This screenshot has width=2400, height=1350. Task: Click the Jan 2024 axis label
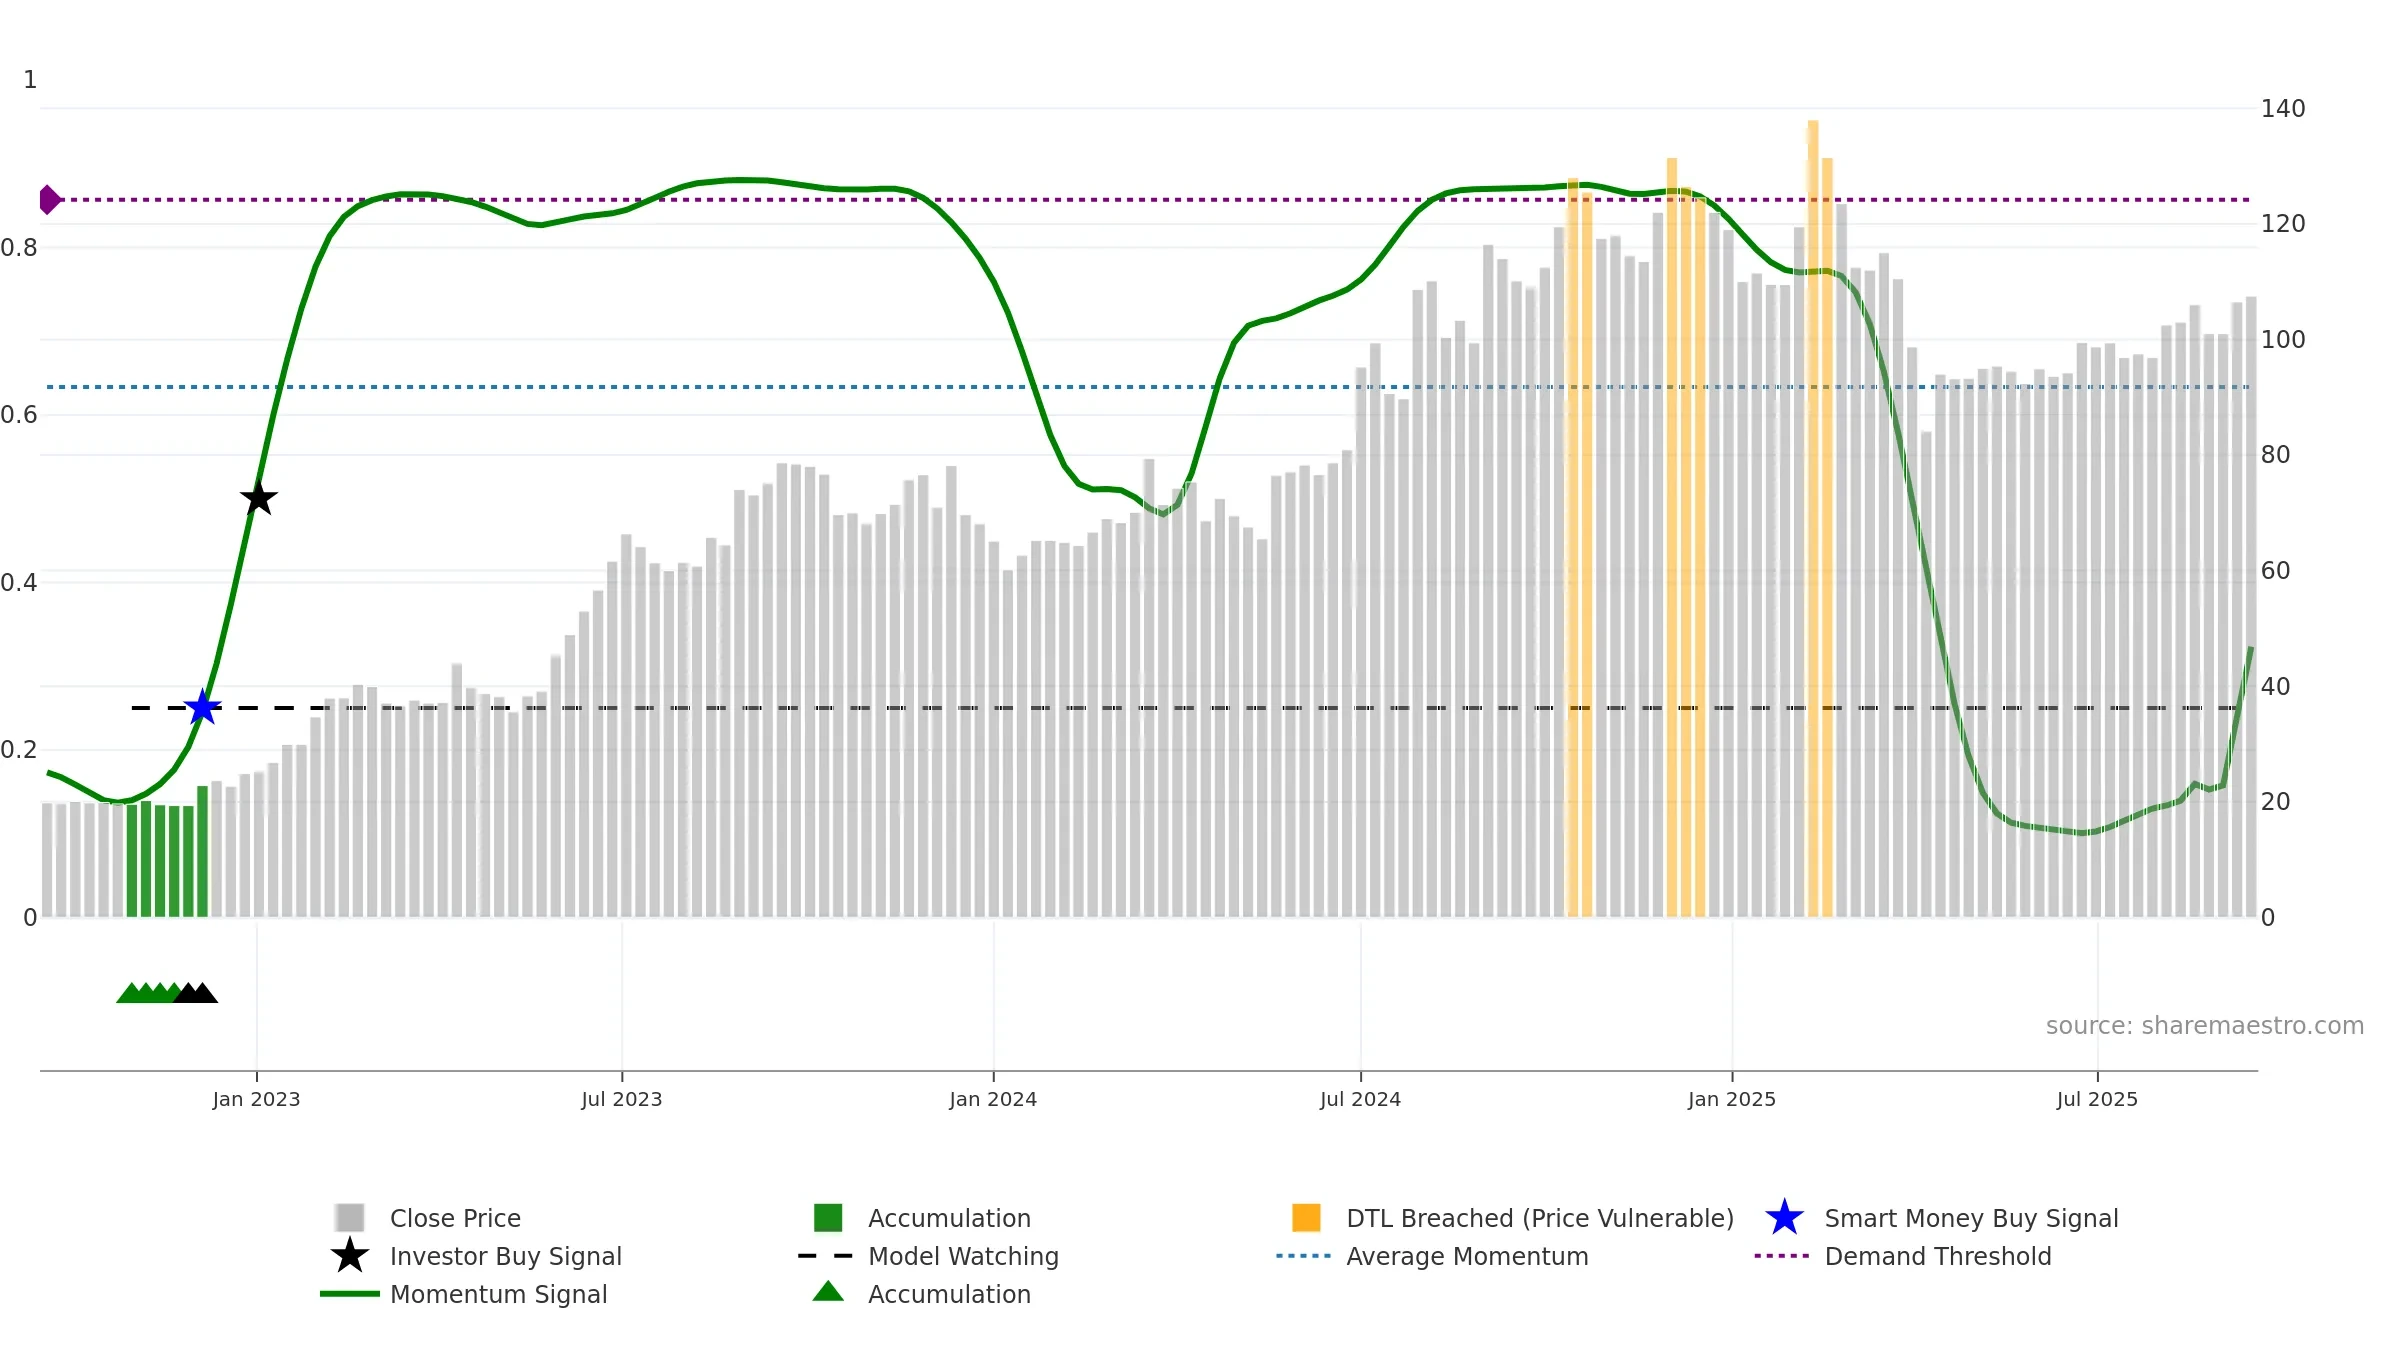tap(993, 1100)
